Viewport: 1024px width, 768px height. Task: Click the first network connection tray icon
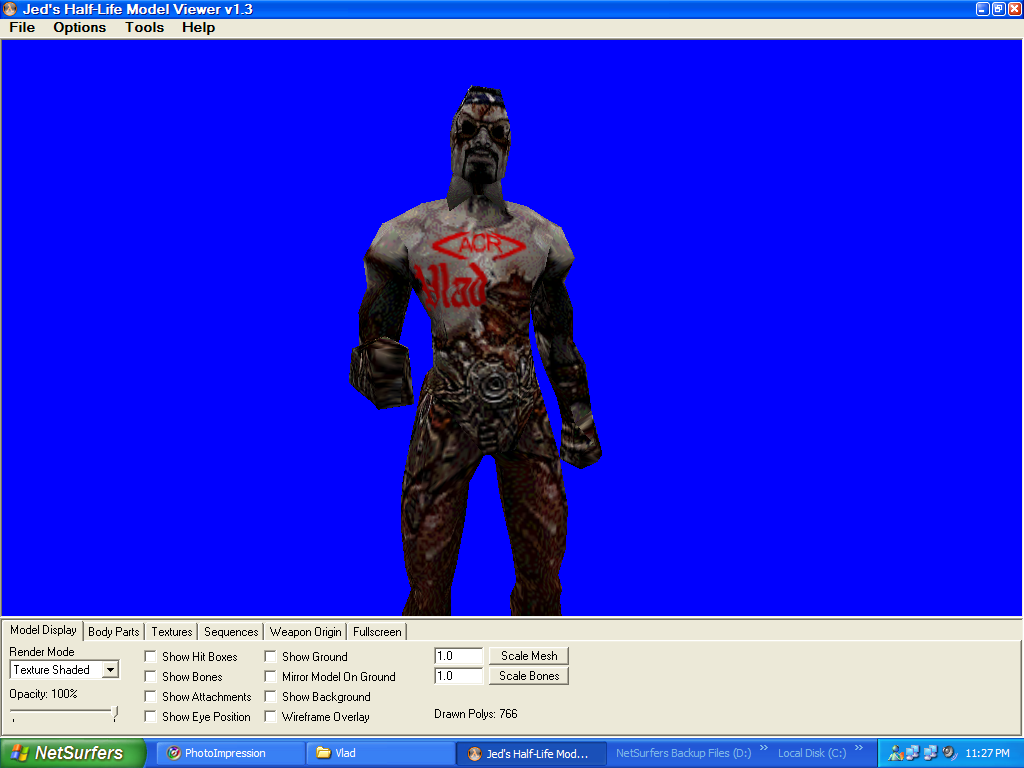912,753
